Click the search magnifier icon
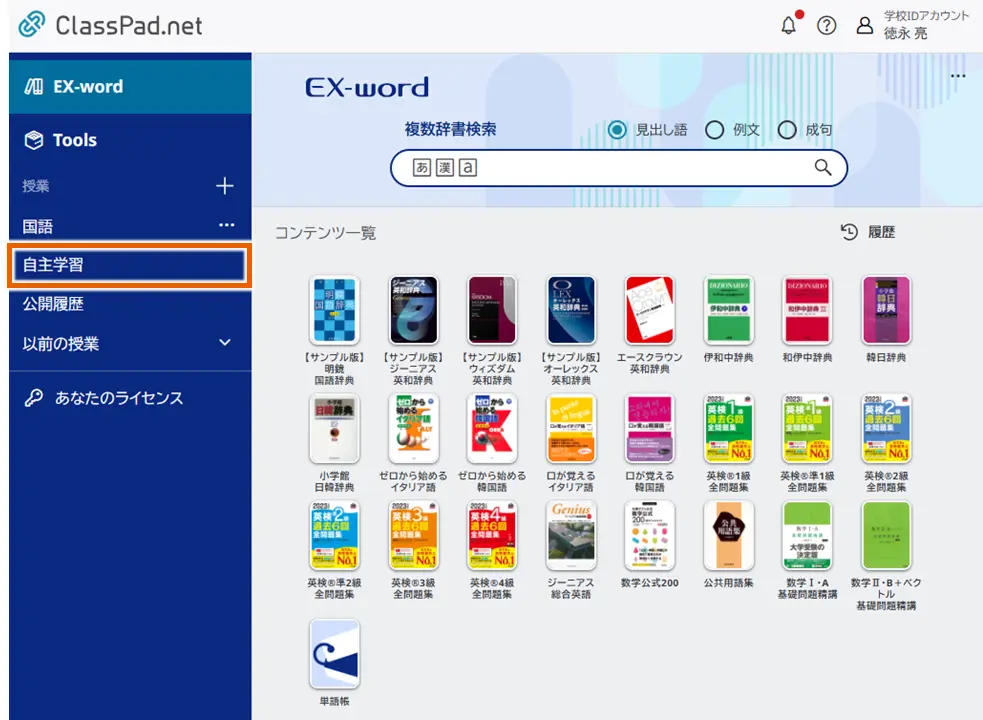This screenshot has width=983, height=720. [x=822, y=168]
